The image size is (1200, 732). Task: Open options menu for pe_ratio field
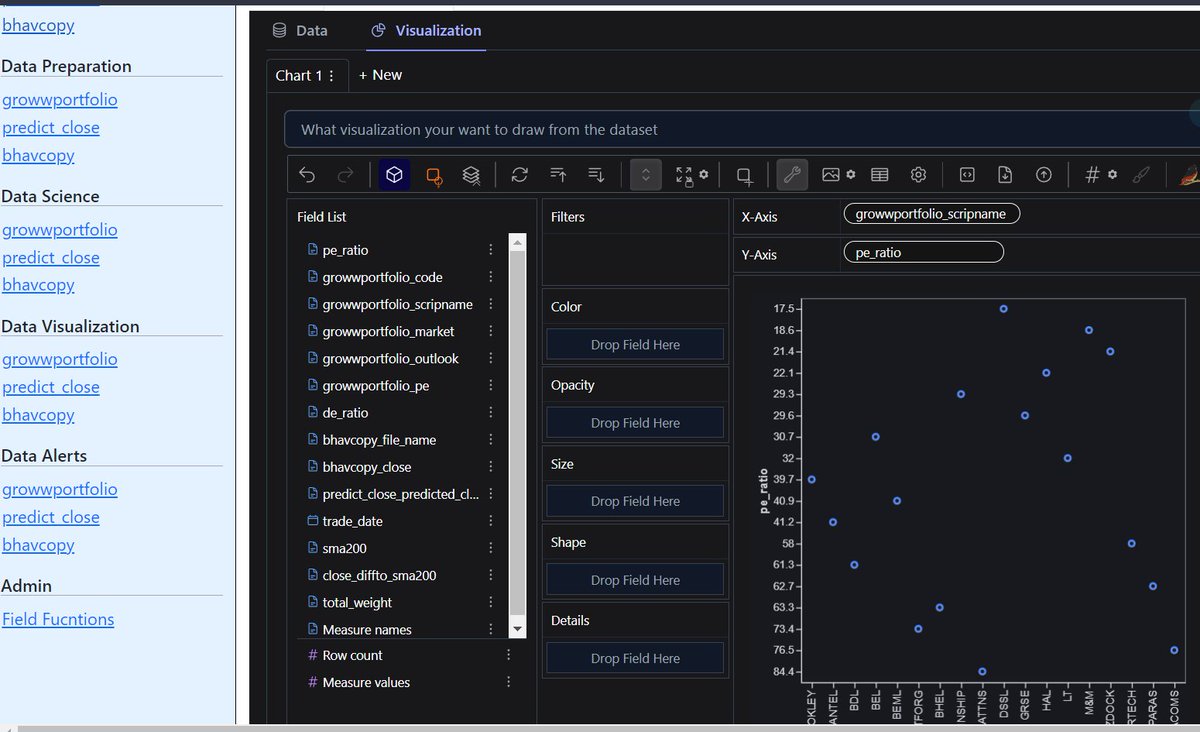(490, 250)
